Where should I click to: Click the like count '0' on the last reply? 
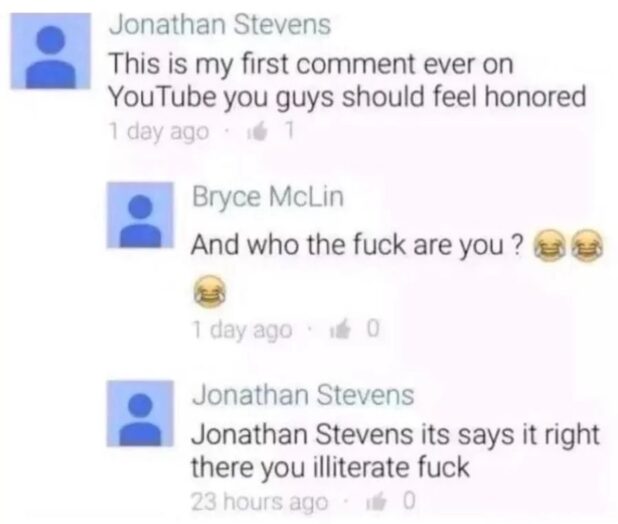click(410, 501)
